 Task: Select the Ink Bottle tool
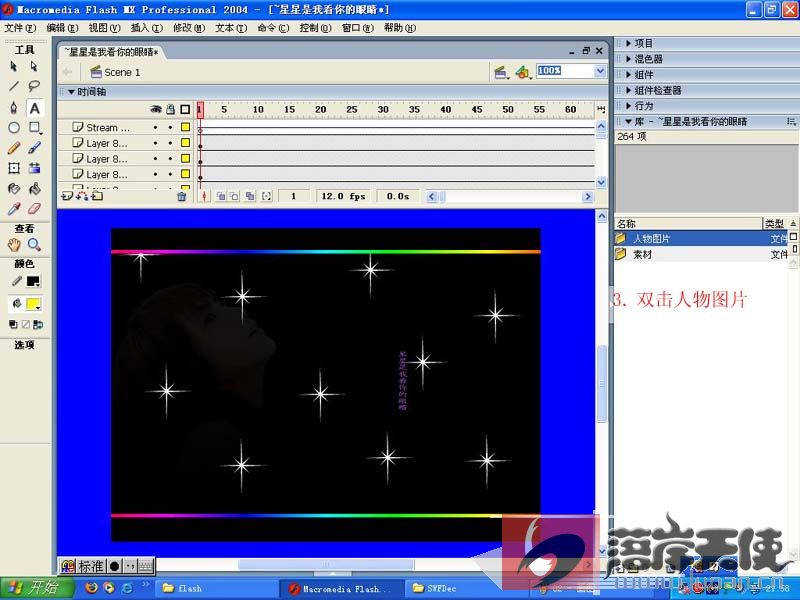14,189
